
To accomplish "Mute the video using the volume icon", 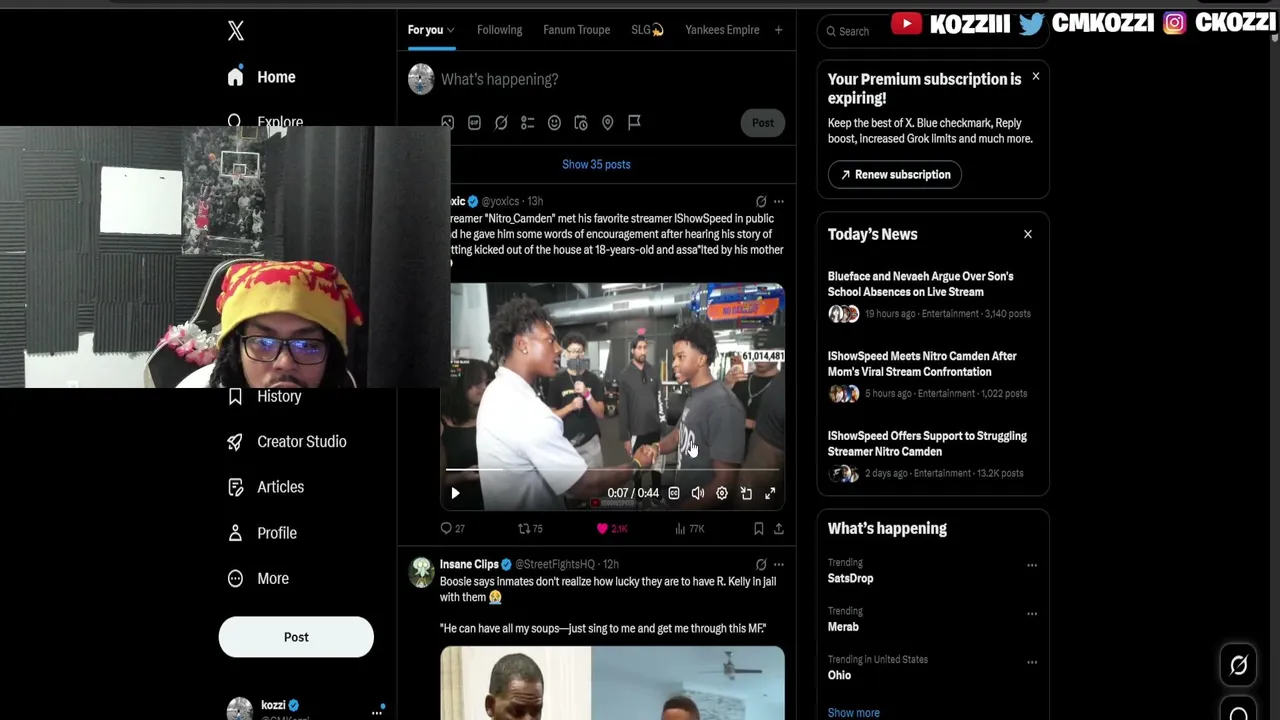I will 698,493.
